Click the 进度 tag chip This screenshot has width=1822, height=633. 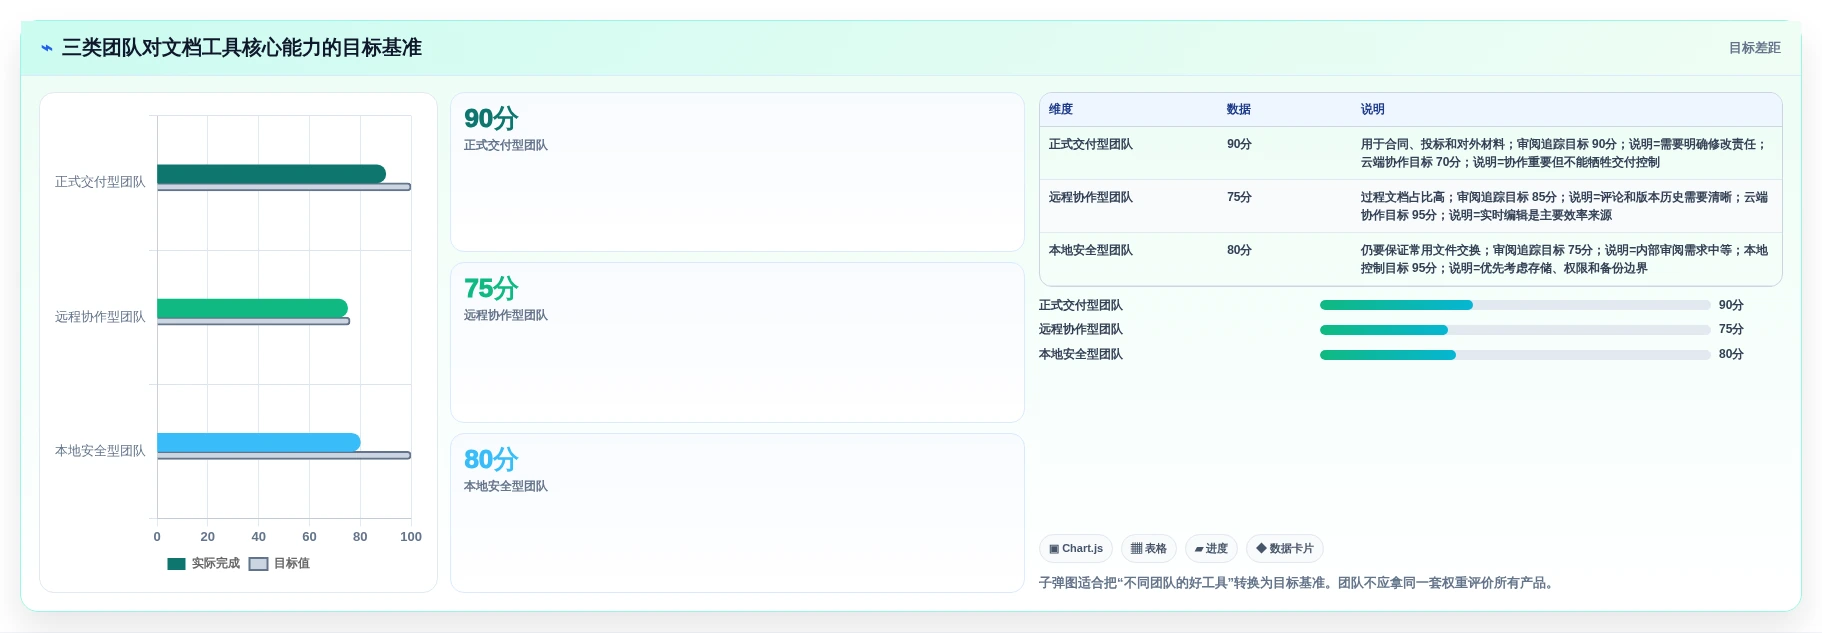click(x=1211, y=549)
